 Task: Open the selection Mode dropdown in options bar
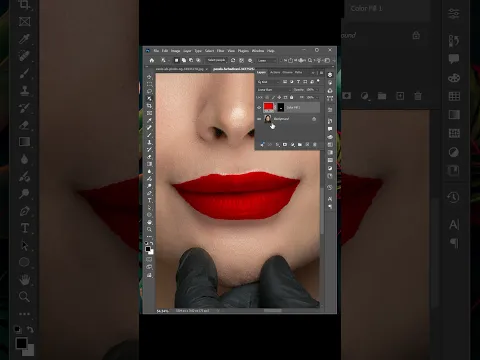click(x=267, y=60)
